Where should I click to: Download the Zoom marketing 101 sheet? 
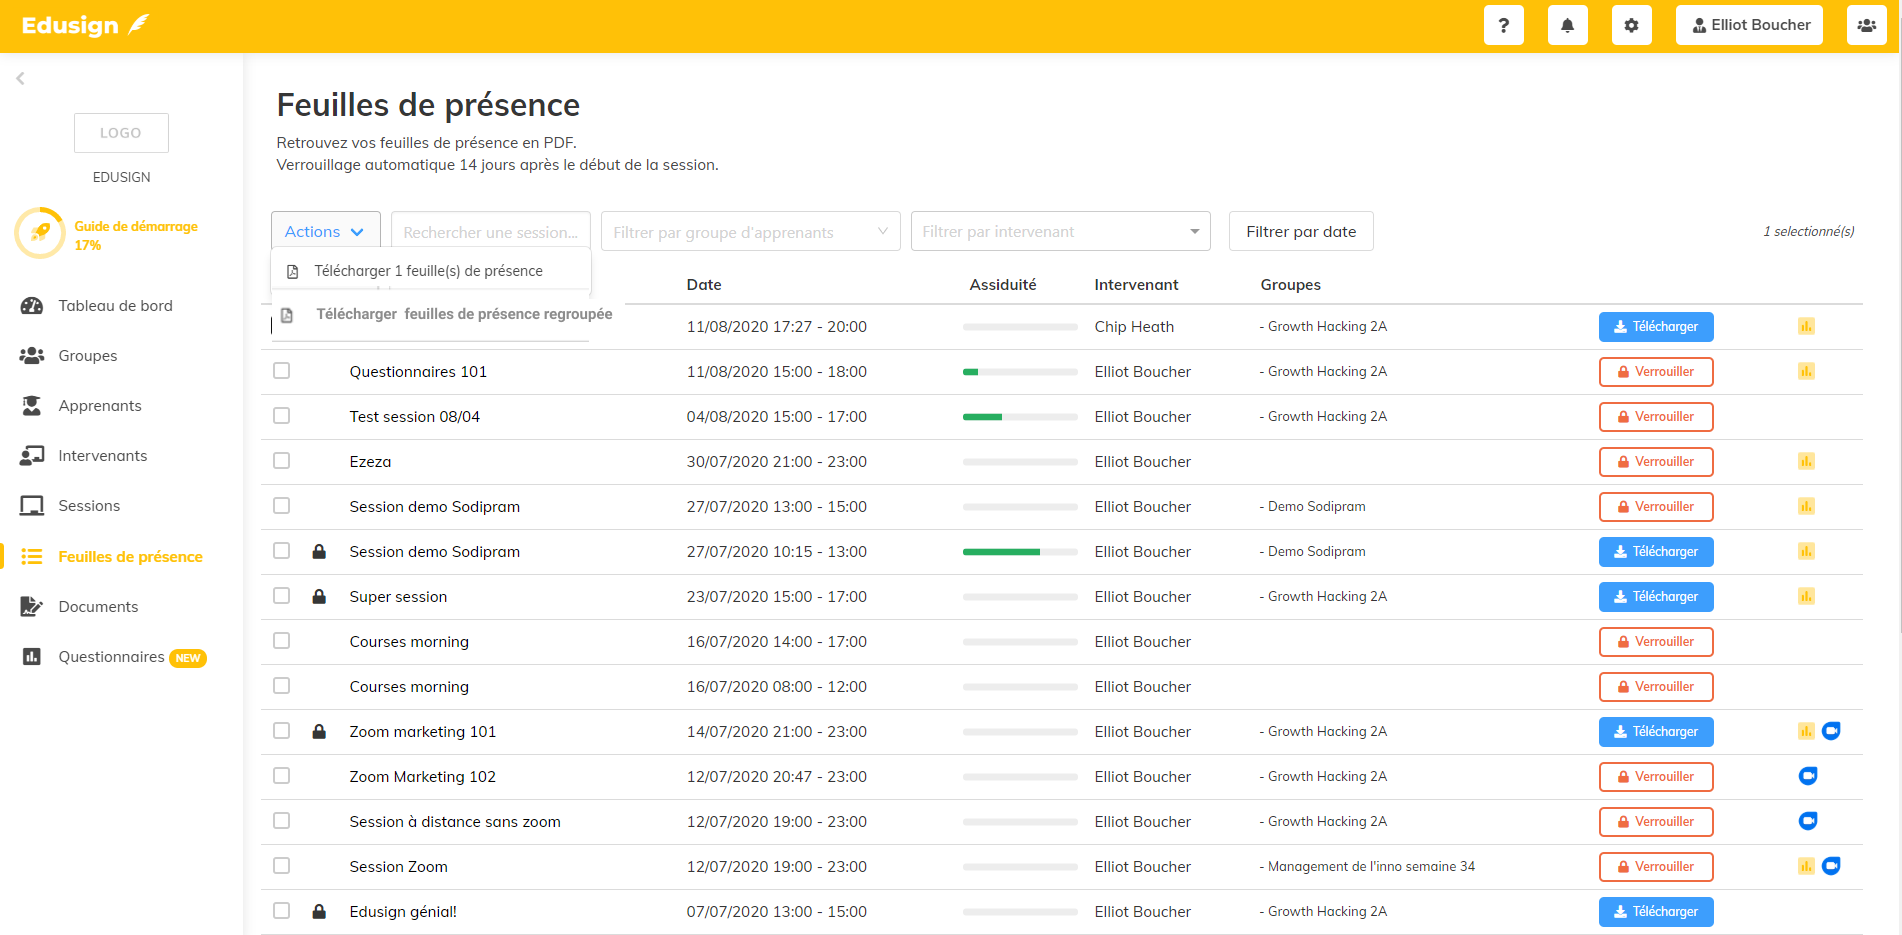point(1656,731)
